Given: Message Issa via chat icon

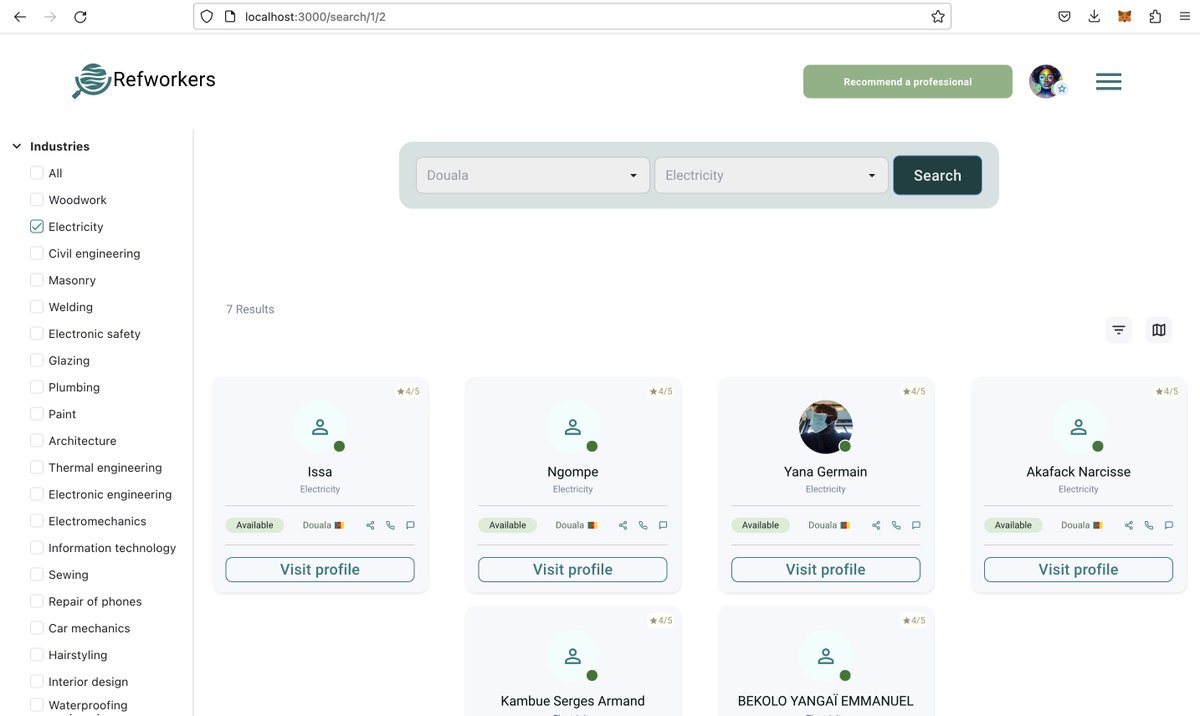Looking at the screenshot, I should coord(410,525).
